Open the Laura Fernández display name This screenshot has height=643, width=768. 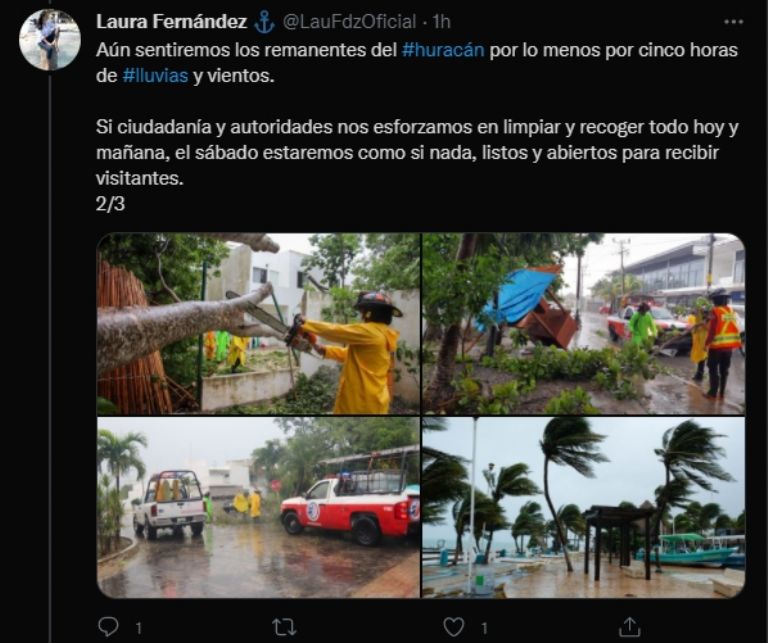pyautogui.click(x=171, y=22)
